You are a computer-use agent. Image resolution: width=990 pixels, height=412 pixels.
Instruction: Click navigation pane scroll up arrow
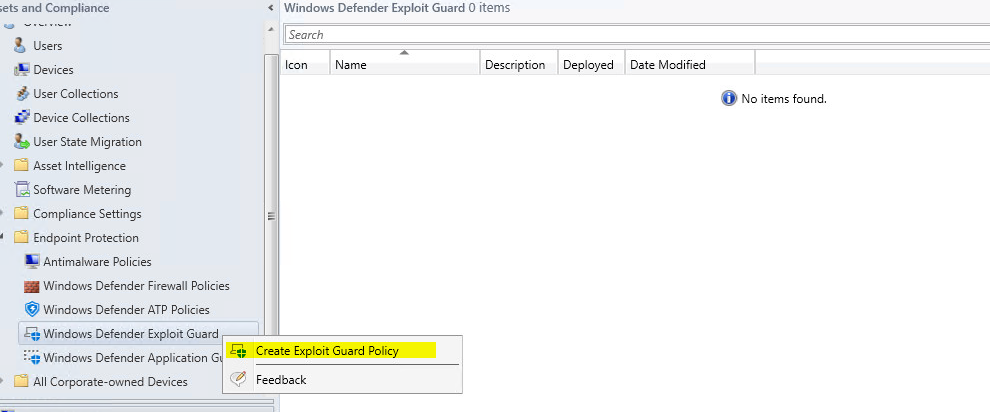point(271,29)
